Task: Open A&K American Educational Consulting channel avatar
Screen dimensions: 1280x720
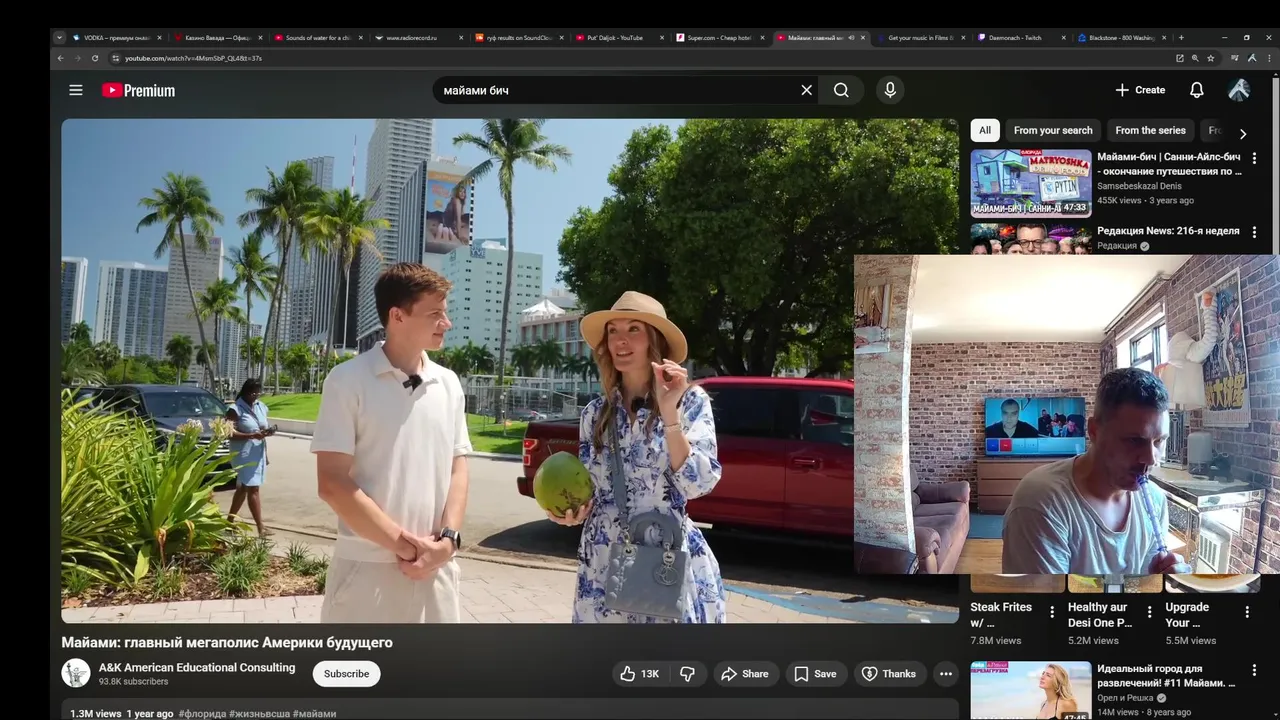Action: click(x=76, y=673)
